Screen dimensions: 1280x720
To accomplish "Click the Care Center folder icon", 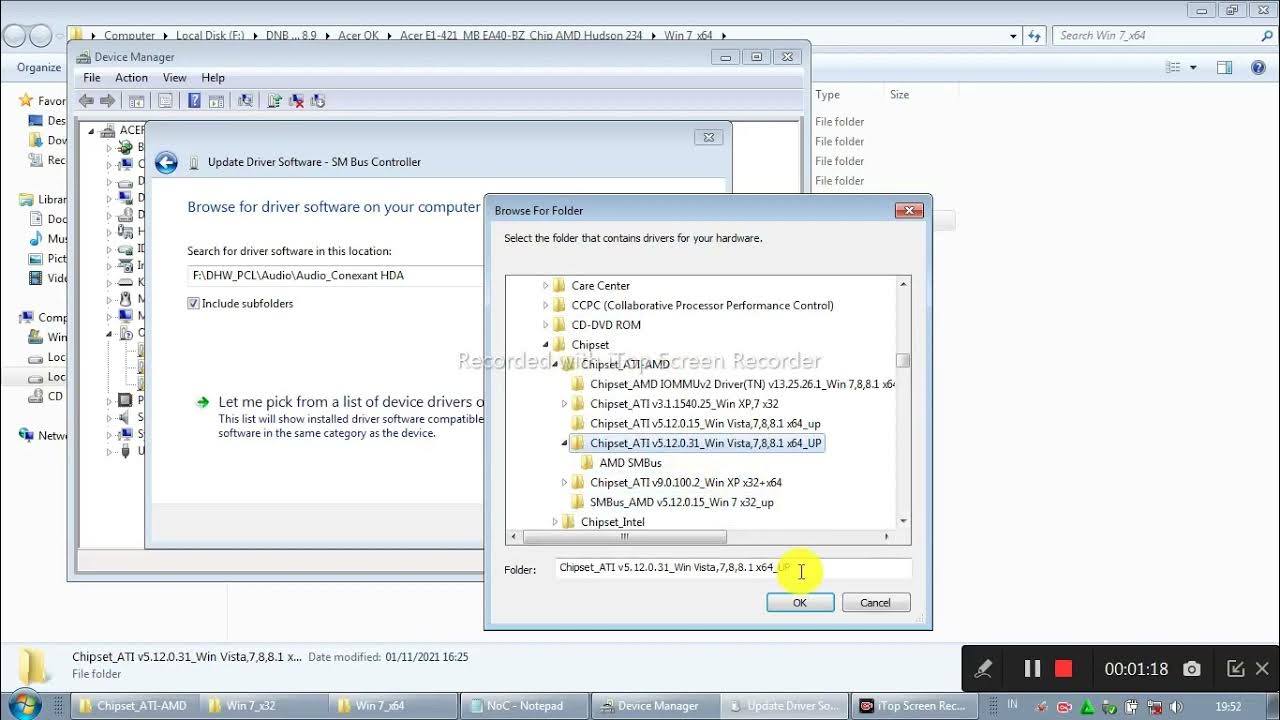I will 559,286.
